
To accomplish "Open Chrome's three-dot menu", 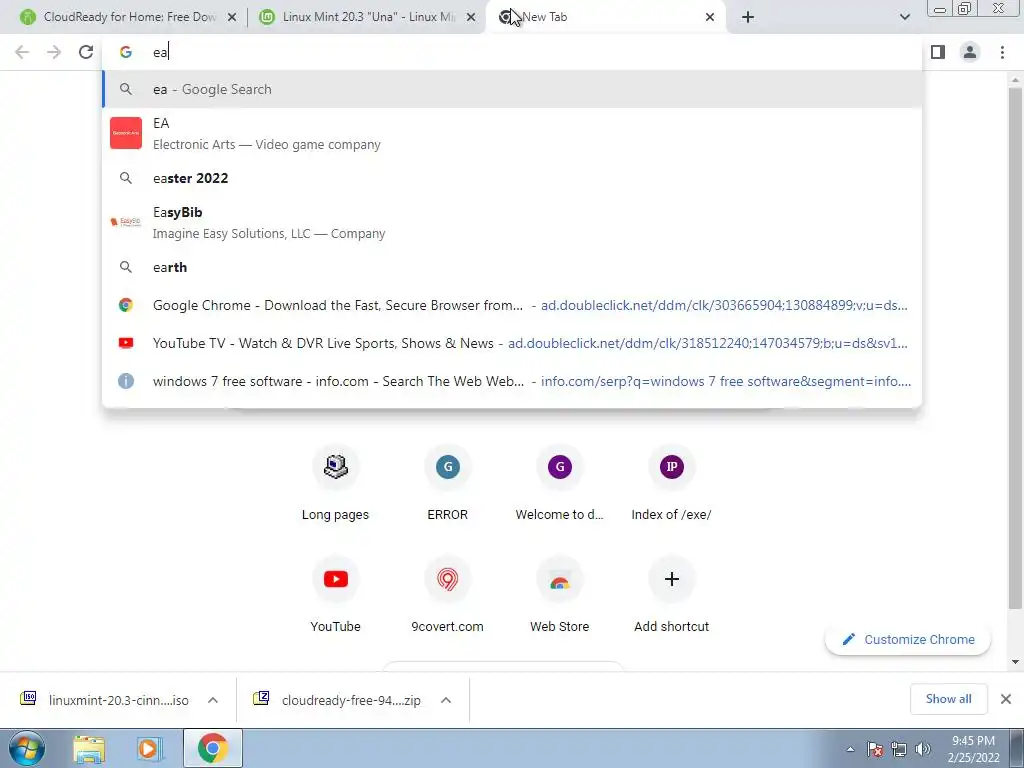I will pyautogui.click(x=1002, y=52).
